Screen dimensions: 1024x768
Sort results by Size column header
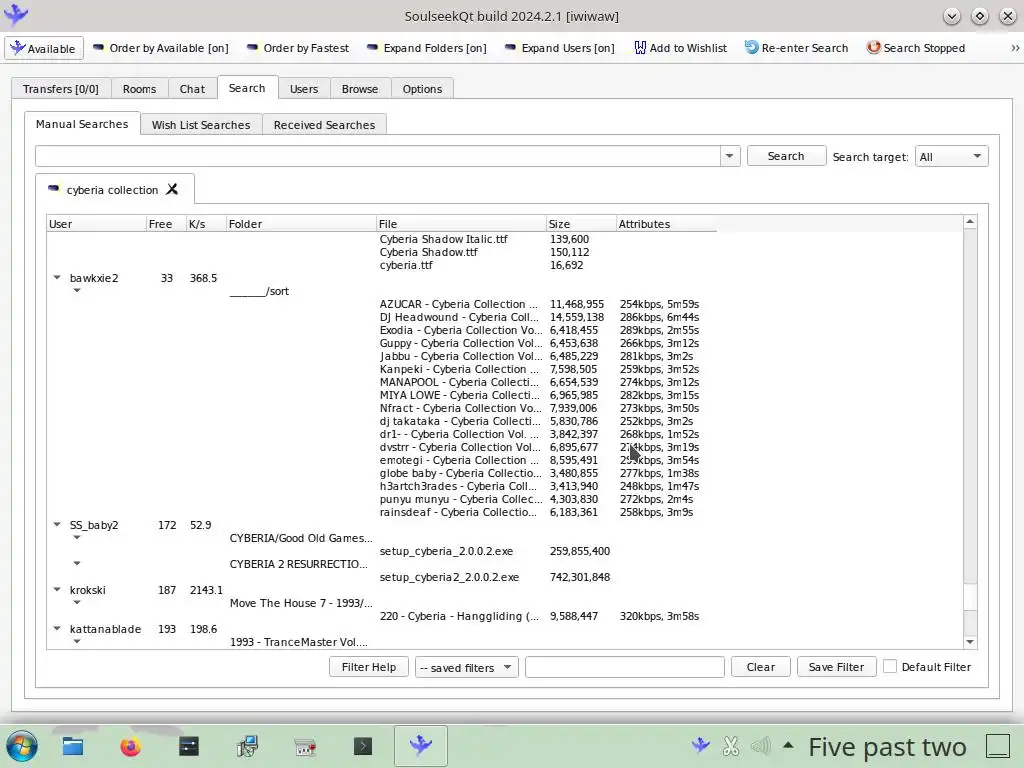coord(581,224)
